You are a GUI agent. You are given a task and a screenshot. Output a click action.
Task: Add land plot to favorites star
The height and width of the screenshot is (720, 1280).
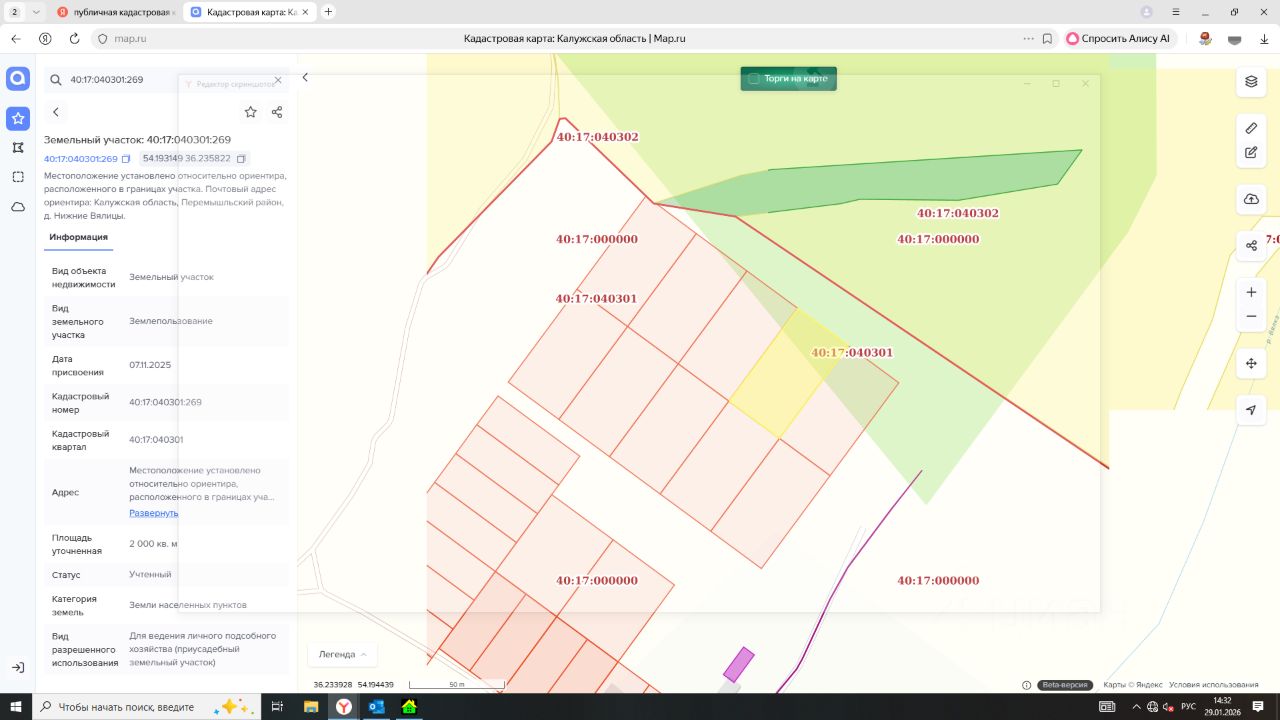click(x=251, y=112)
